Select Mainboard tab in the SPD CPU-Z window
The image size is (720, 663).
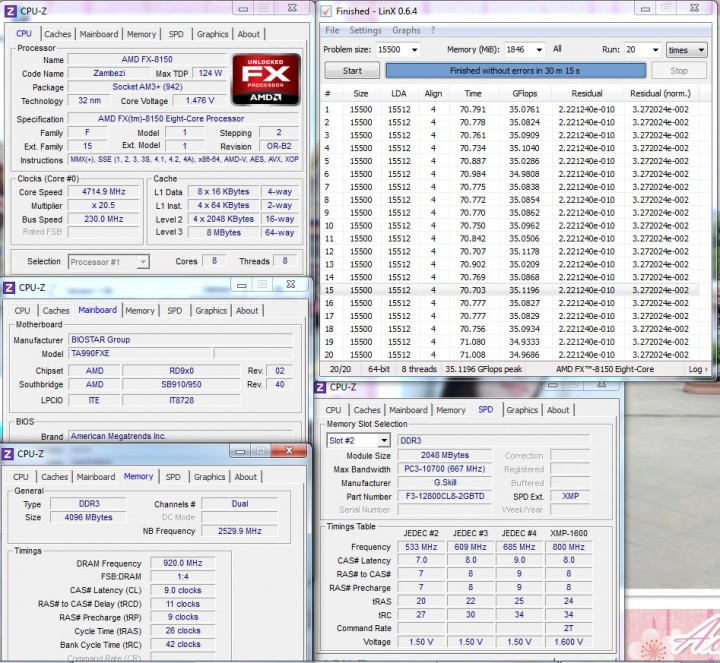pyautogui.click(x=408, y=410)
